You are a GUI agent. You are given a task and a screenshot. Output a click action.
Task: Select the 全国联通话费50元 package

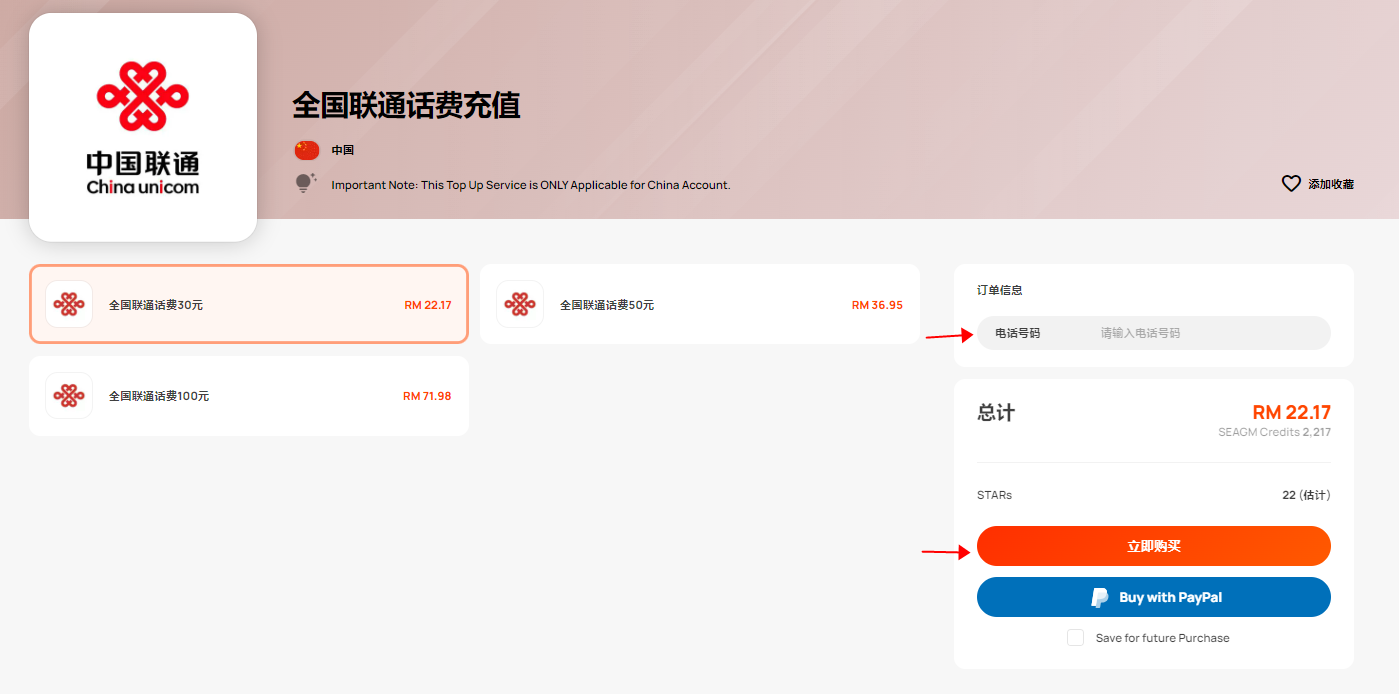click(x=700, y=304)
